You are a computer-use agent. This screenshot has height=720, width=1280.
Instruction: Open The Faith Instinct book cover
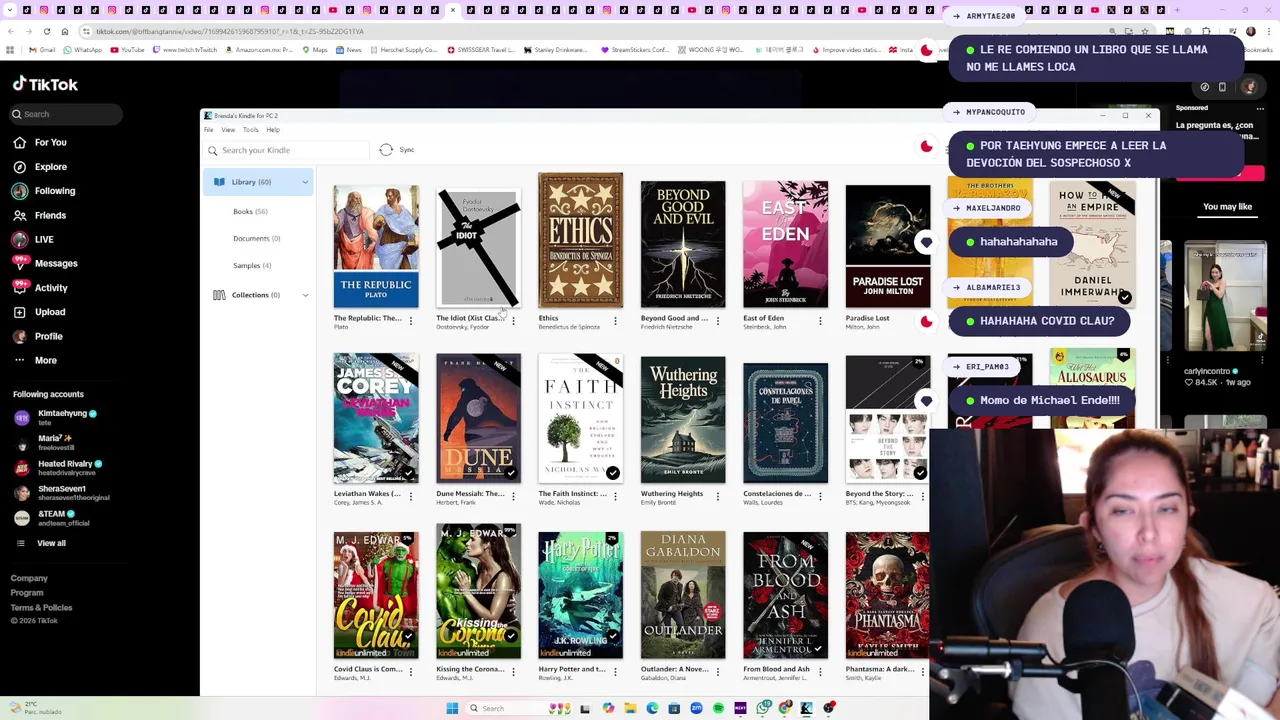580,419
